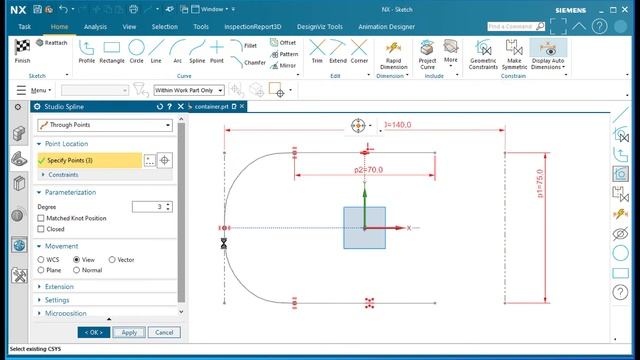Click the p2=70.0 dimension label

point(368,170)
